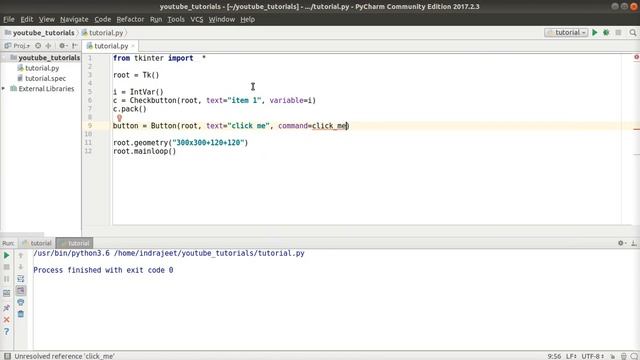
Task: Open the Help menu
Action: 247,19
